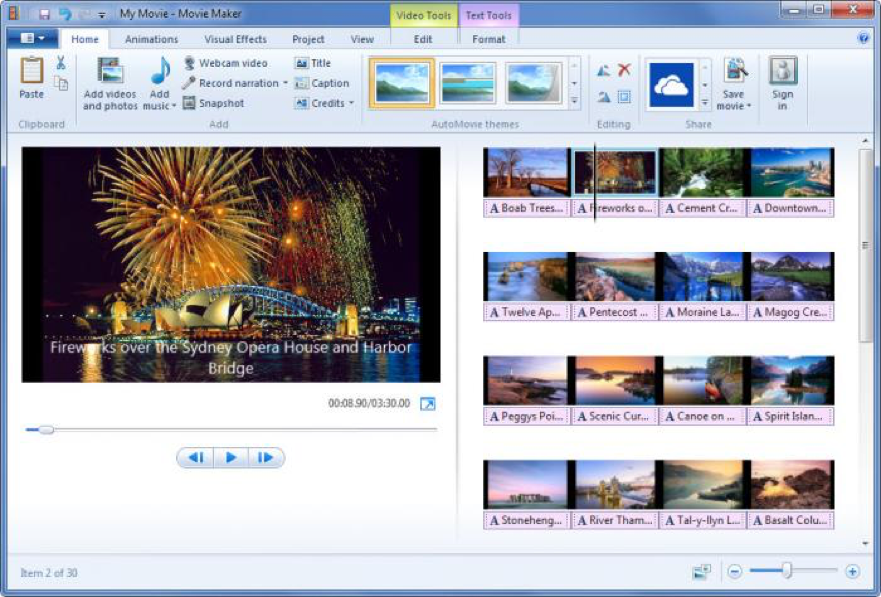Image resolution: width=881 pixels, height=597 pixels.
Task: Change the thumbnail size icon in status bar
Action: (701, 572)
